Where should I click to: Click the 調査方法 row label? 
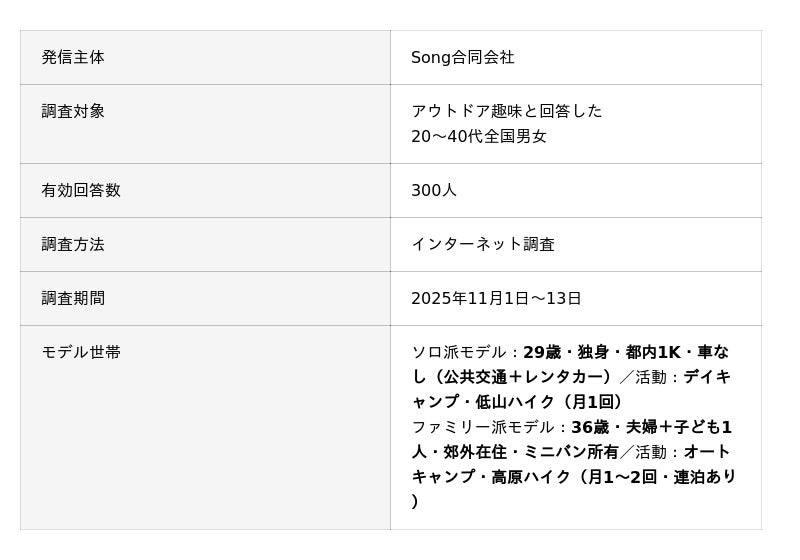(x=73, y=244)
